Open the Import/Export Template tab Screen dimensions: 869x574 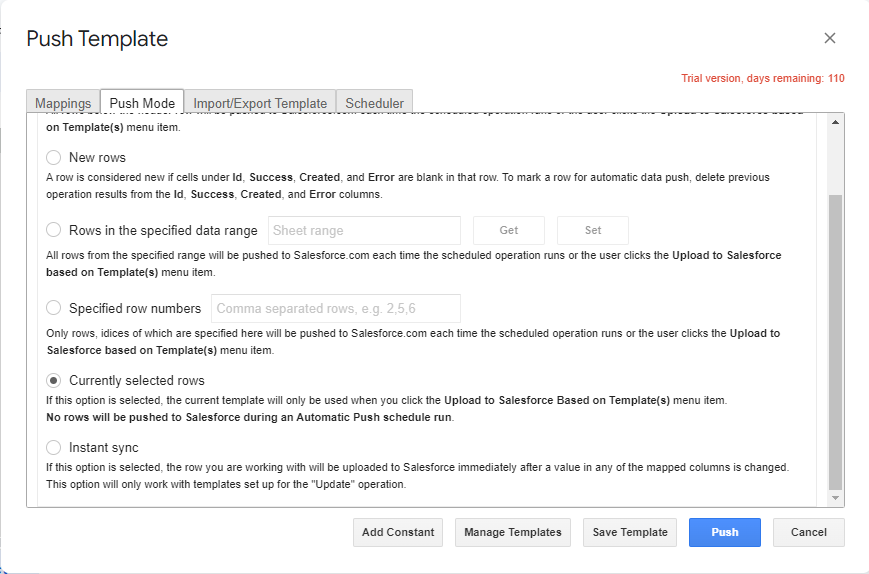pyautogui.click(x=260, y=103)
